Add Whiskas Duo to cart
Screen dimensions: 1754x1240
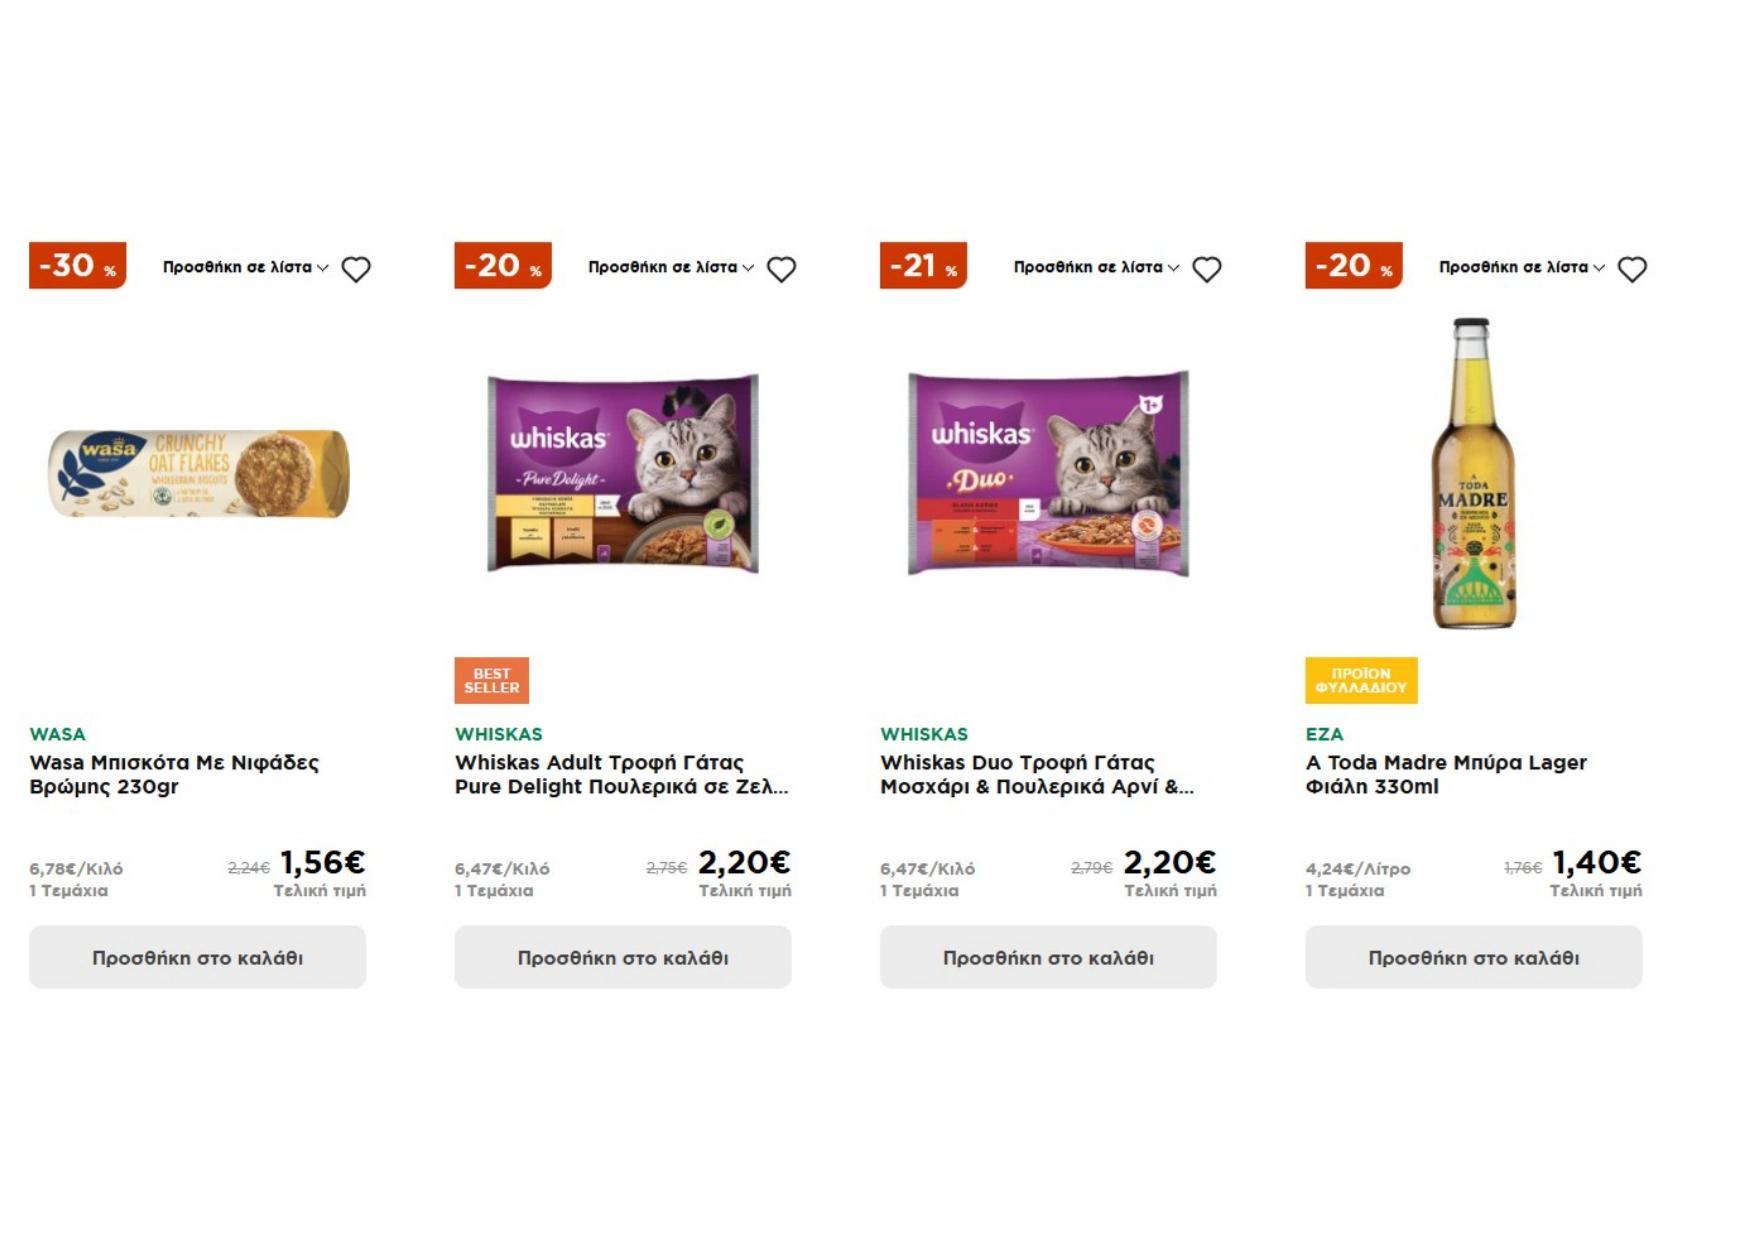[x=1048, y=957]
